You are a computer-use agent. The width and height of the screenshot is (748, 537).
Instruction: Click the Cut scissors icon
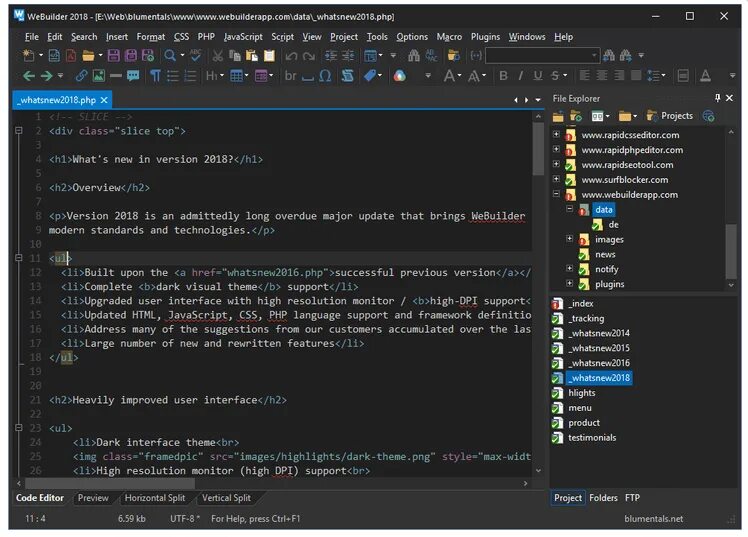(x=218, y=56)
